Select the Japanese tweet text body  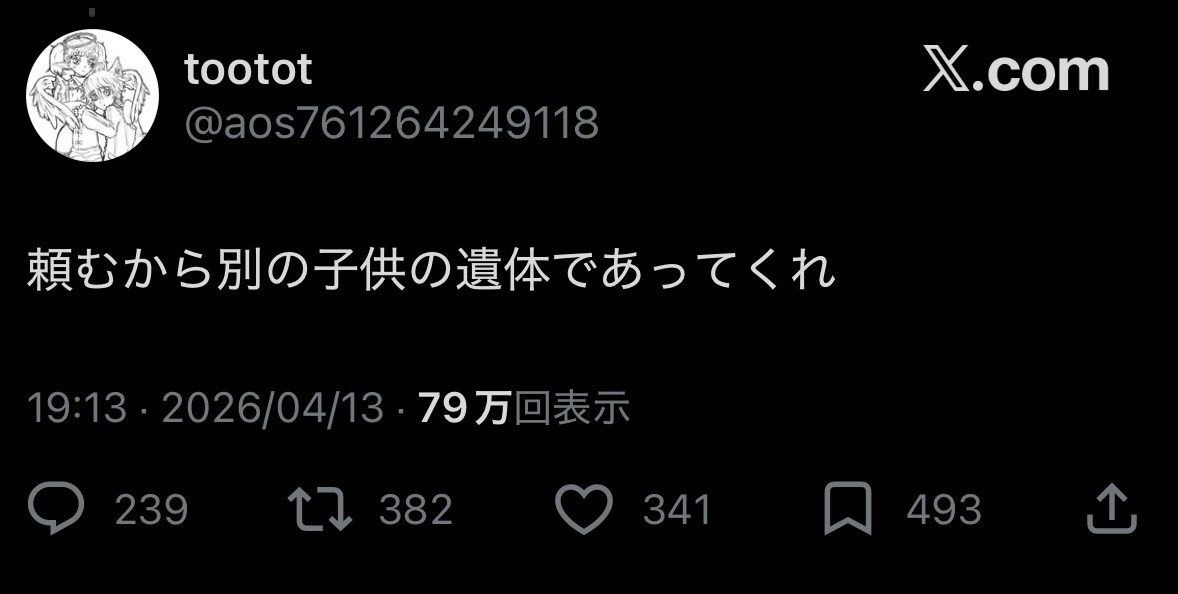pyautogui.click(x=432, y=270)
